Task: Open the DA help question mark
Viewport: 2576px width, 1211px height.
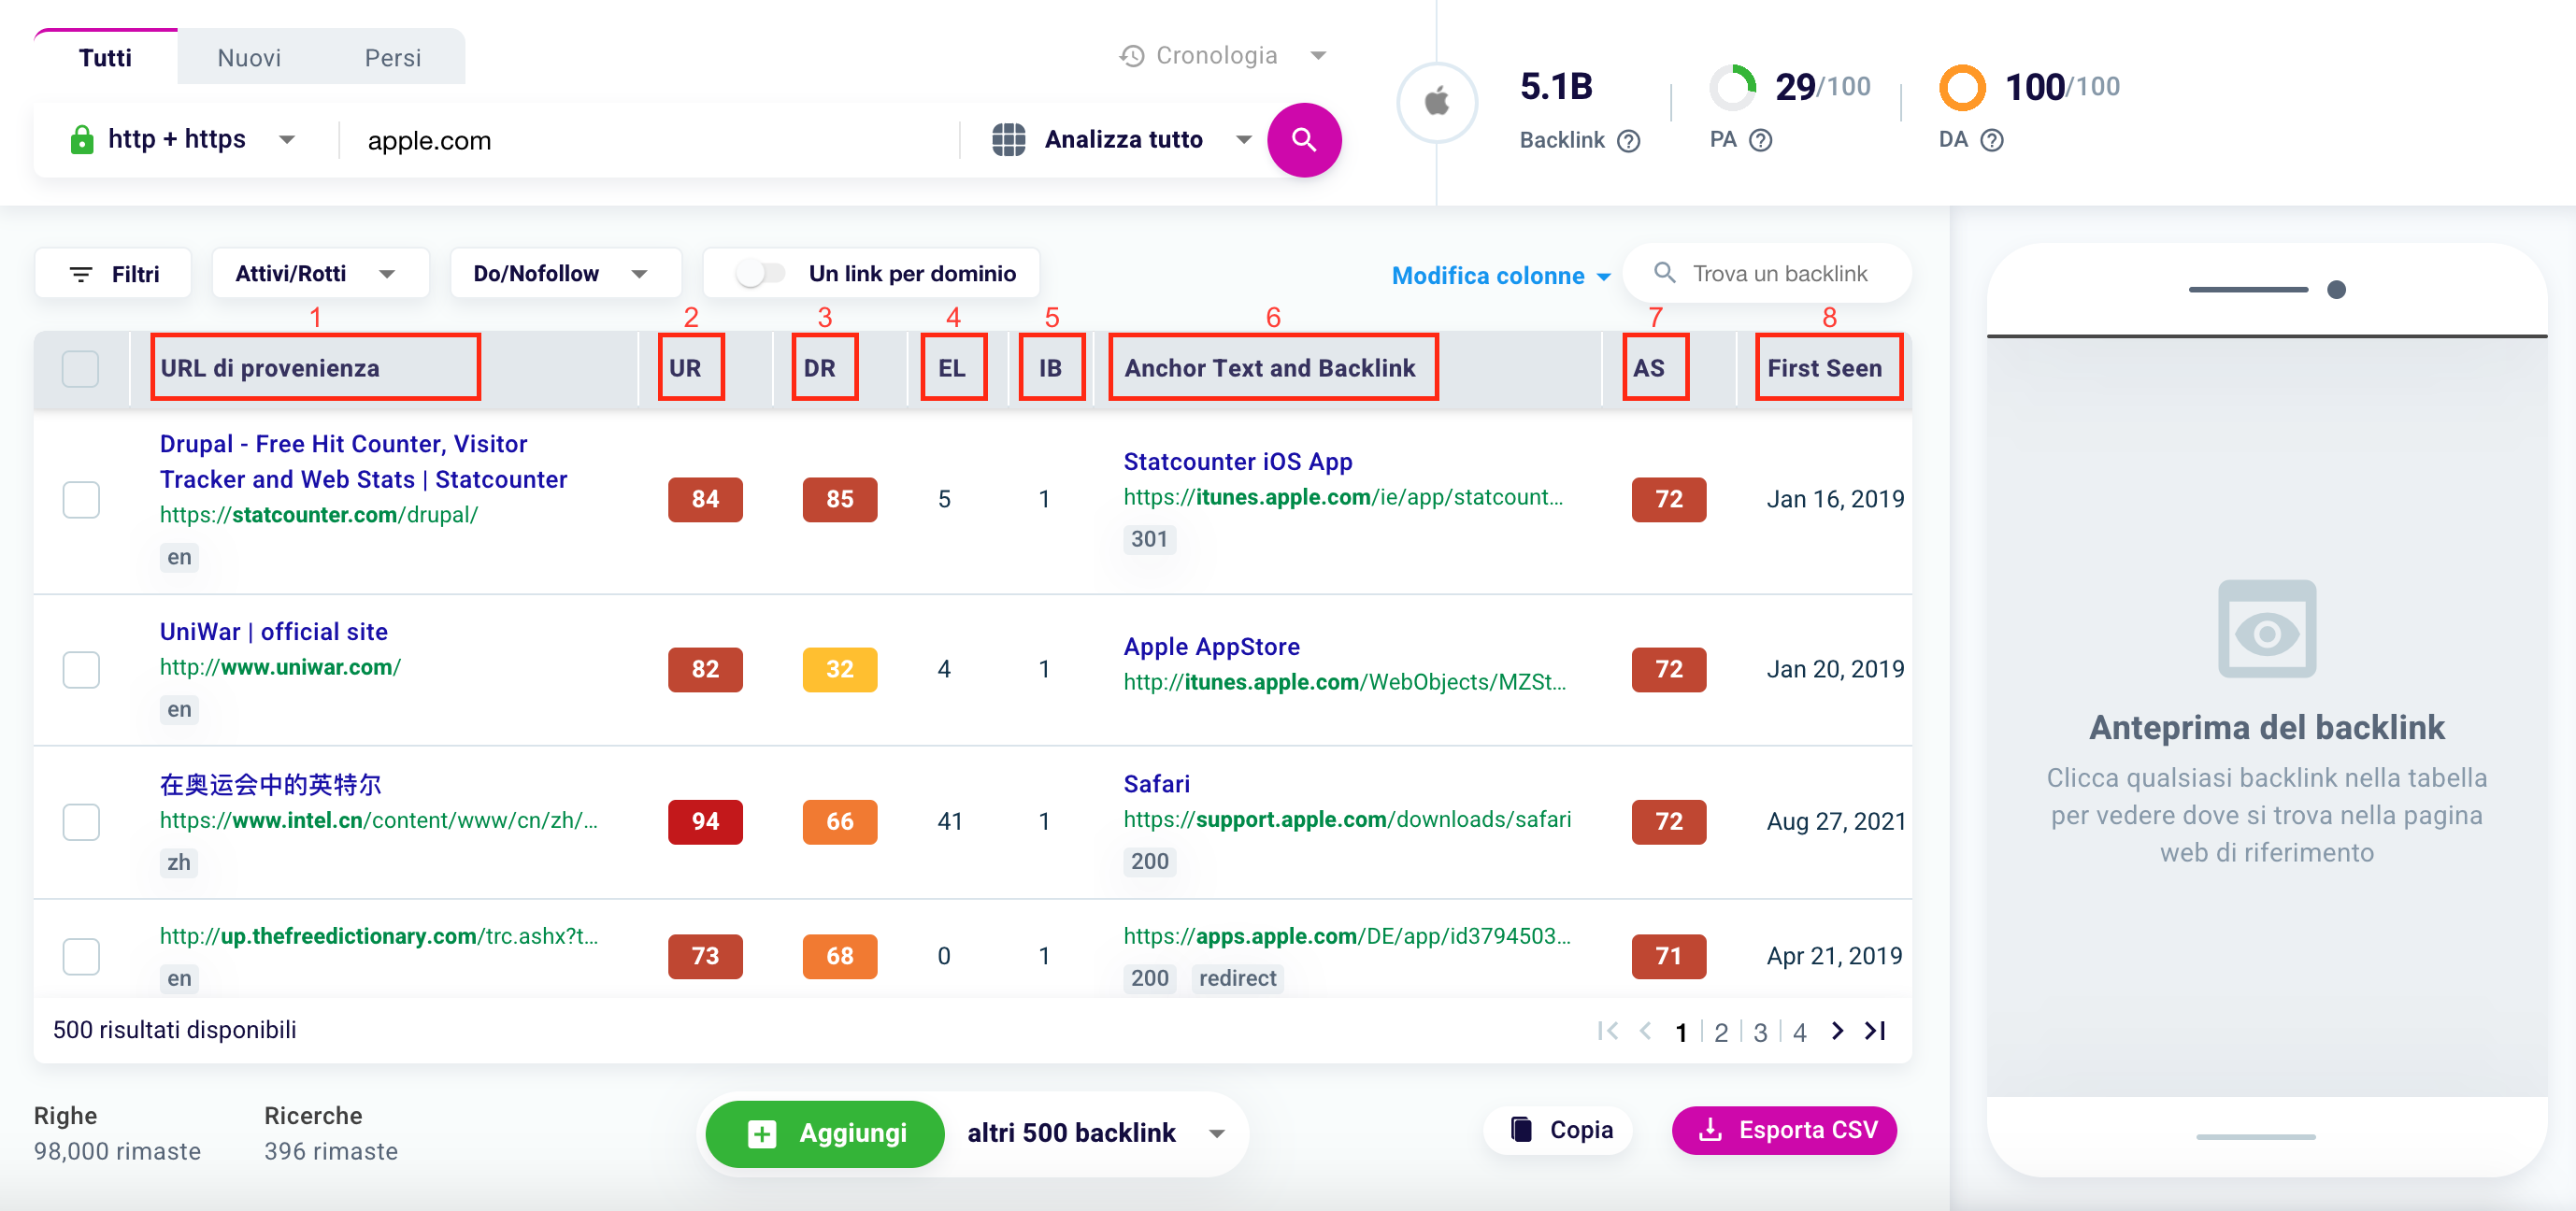Action: (x=1991, y=140)
